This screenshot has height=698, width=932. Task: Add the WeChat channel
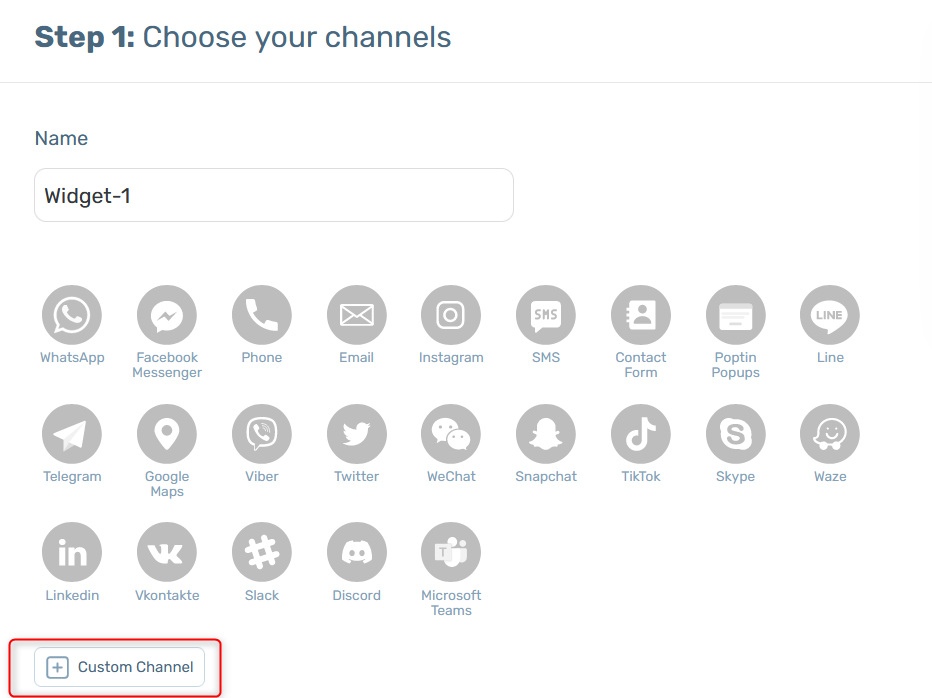pos(451,434)
